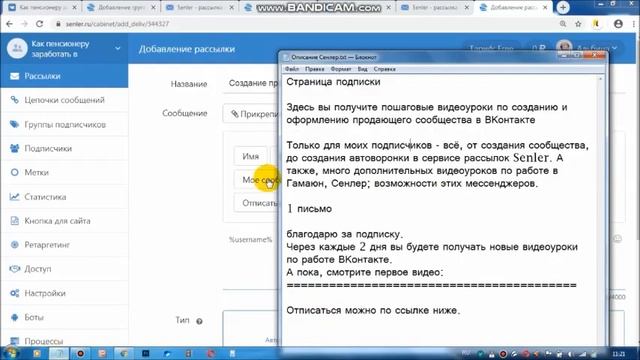The image size is (640, 360).
Task: Open a new browser tab with plus
Action: click(x=563, y=7)
